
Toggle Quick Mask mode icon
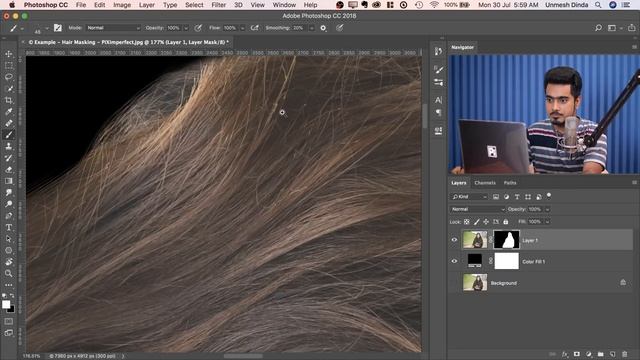(9, 322)
